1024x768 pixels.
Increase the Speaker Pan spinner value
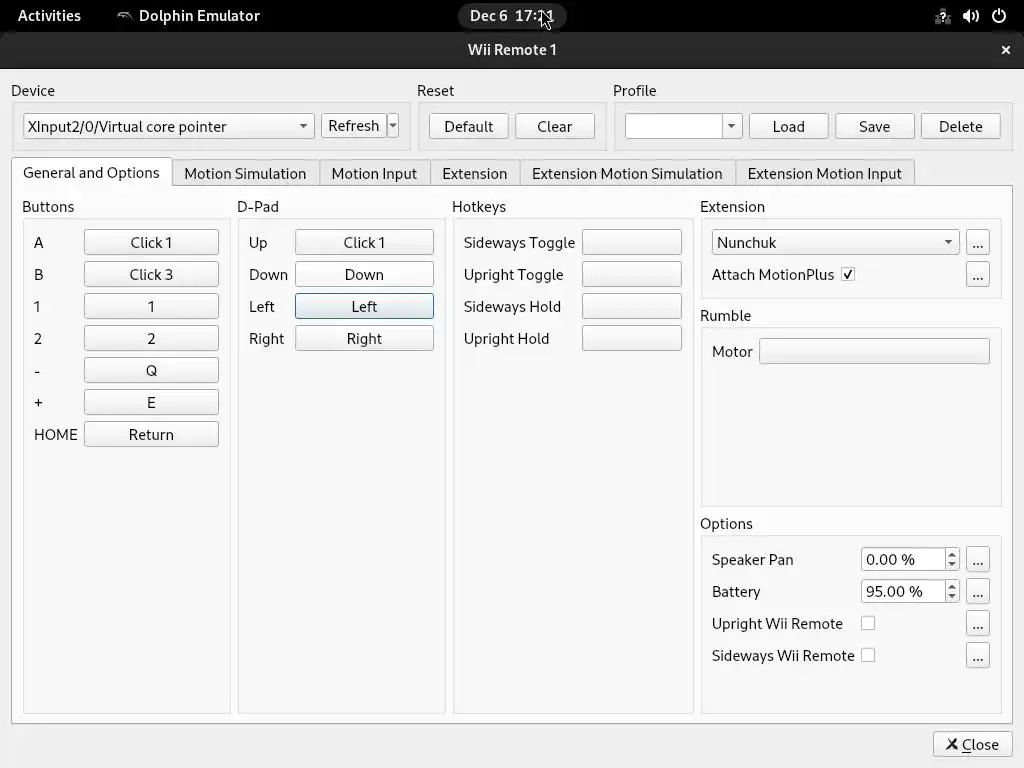pyautogui.click(x=952, y=554)
